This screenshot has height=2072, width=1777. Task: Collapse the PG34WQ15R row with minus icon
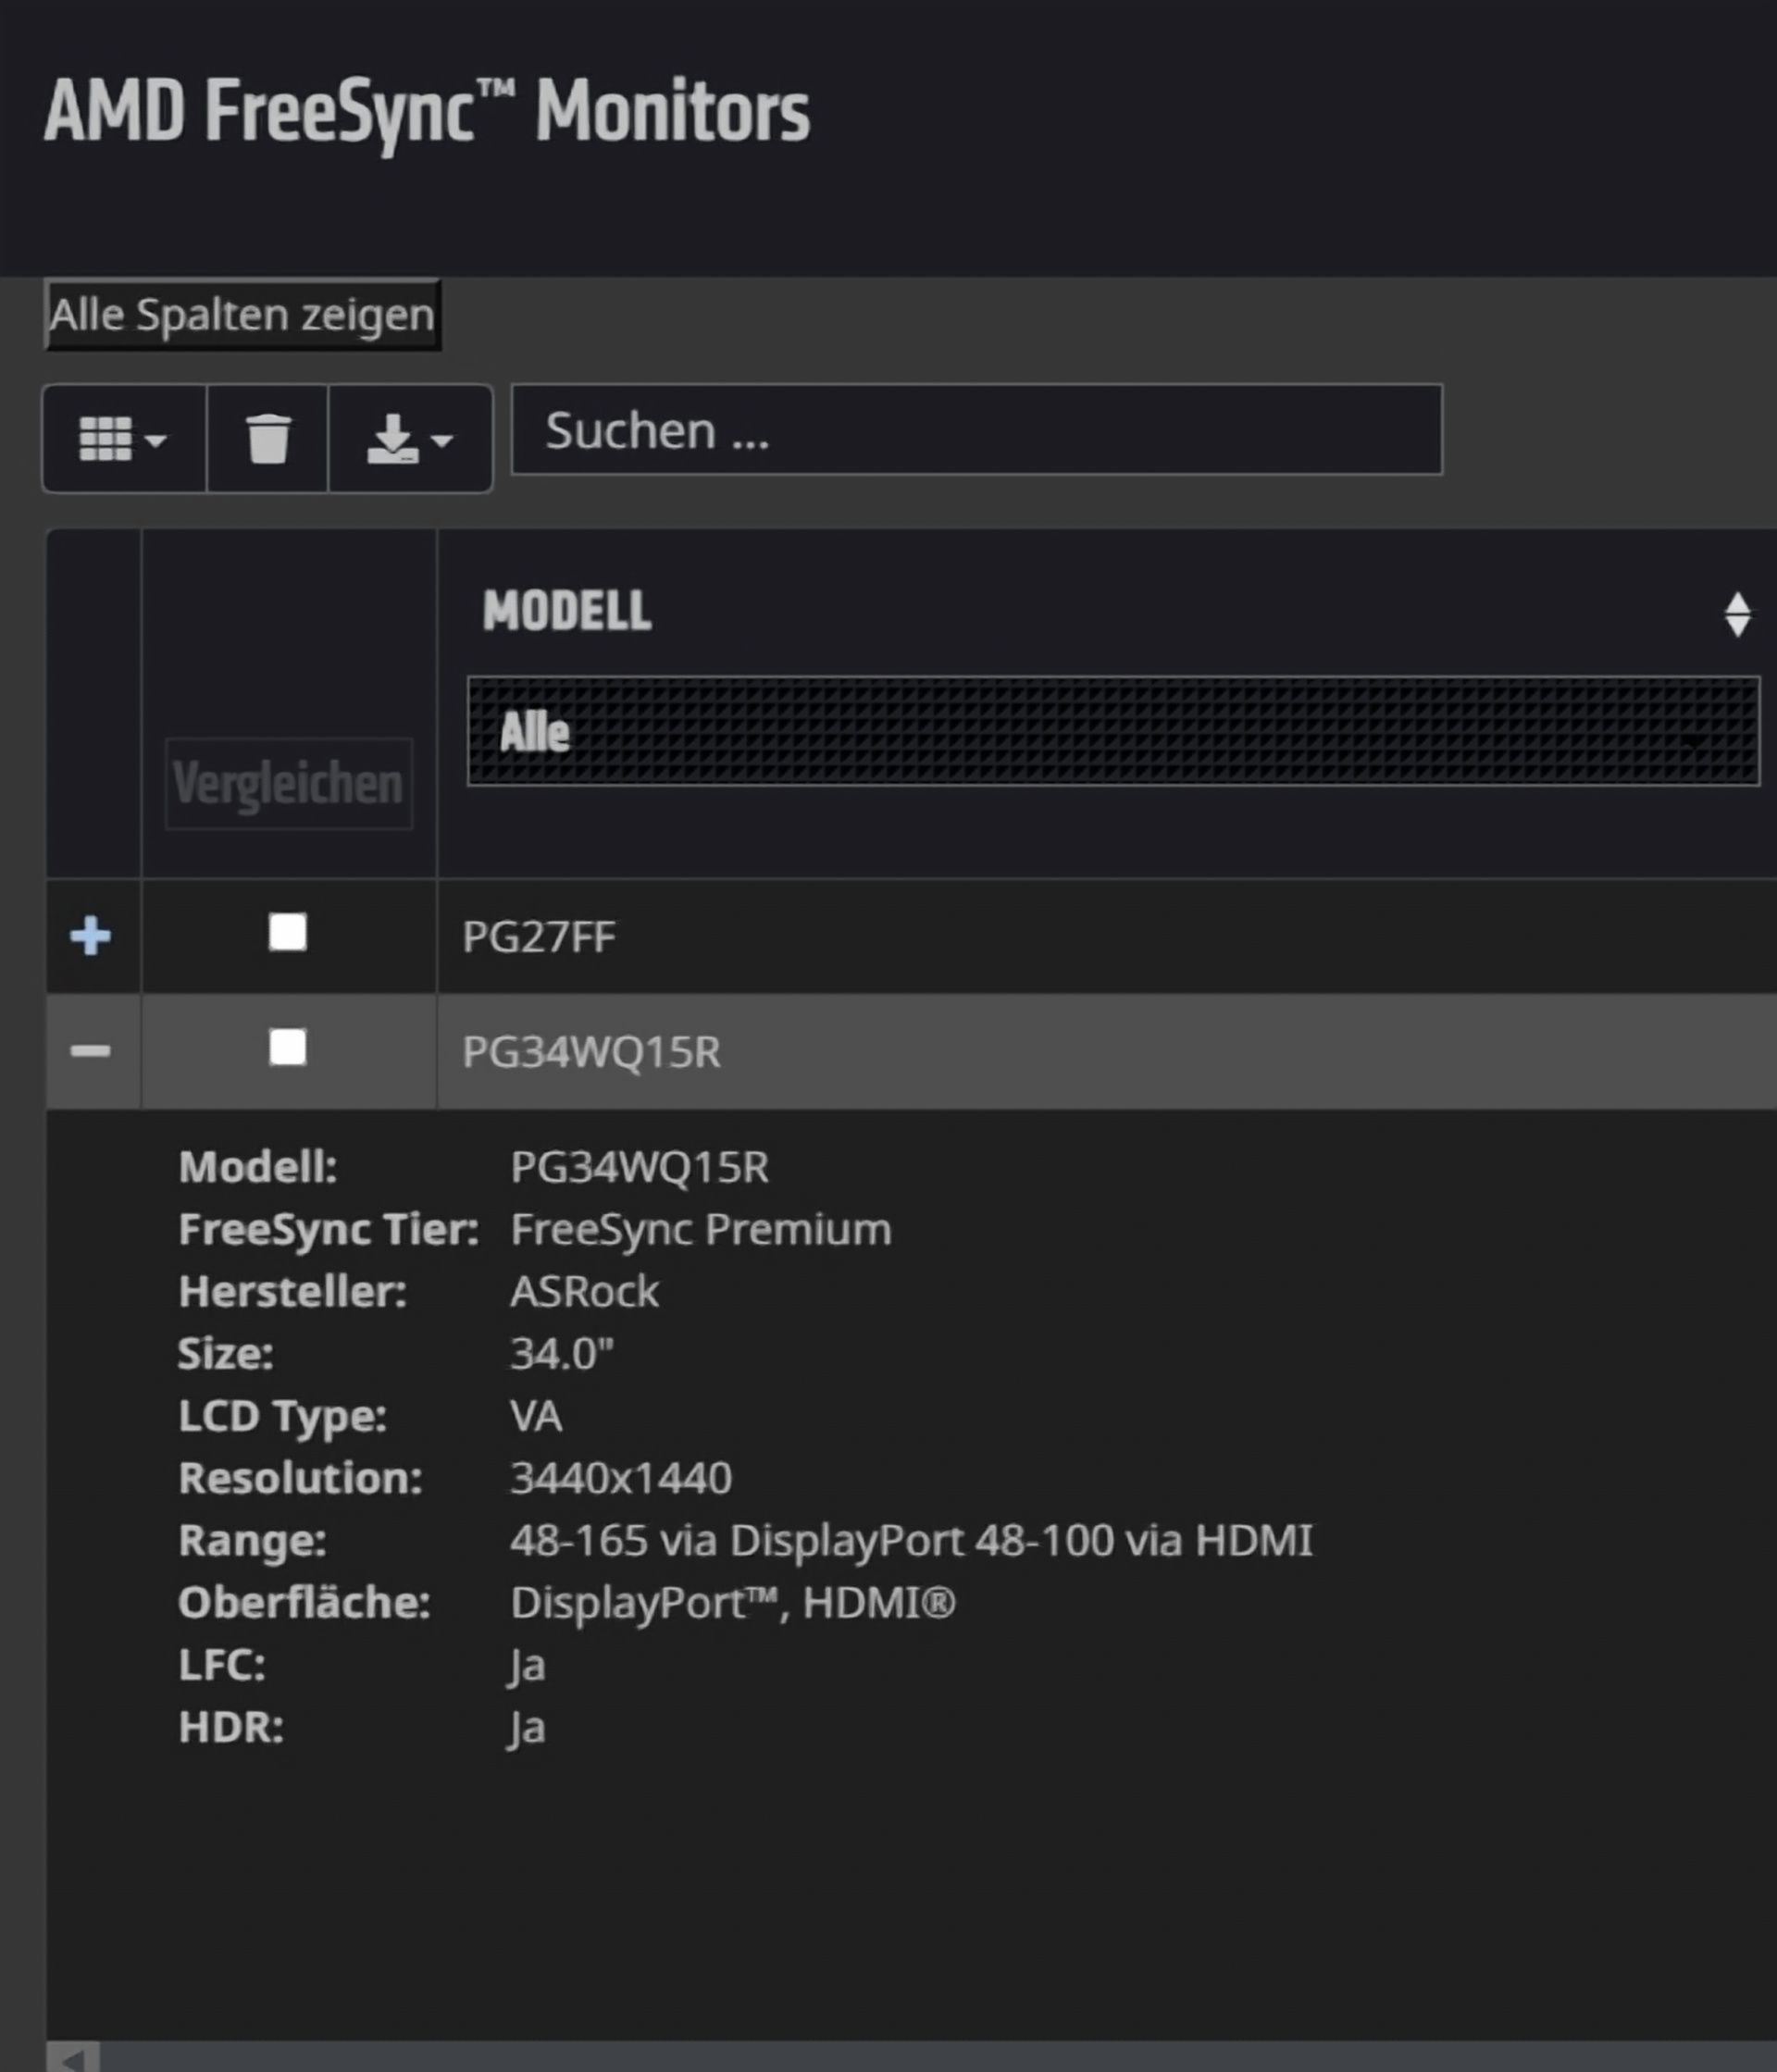tap(90, 1051)
